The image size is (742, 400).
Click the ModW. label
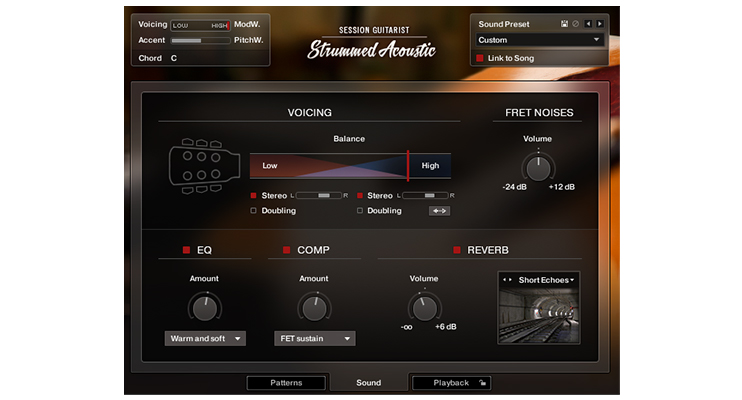(247, 24)
